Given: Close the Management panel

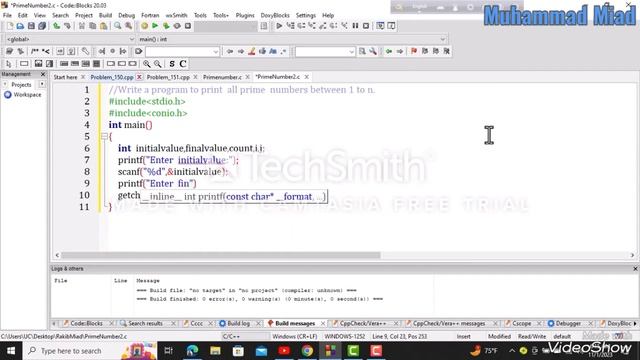Looking at the screenshot, I should [x=43, y=74].
